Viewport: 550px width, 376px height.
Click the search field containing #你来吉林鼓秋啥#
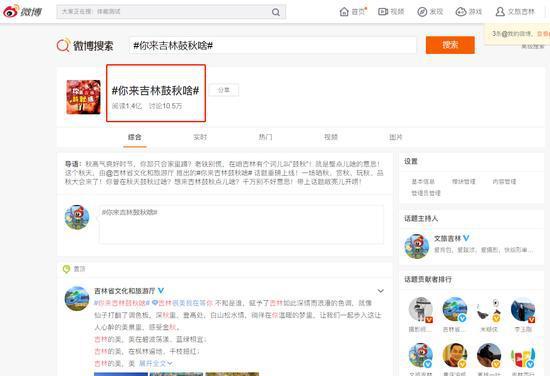tap(273, 46)
